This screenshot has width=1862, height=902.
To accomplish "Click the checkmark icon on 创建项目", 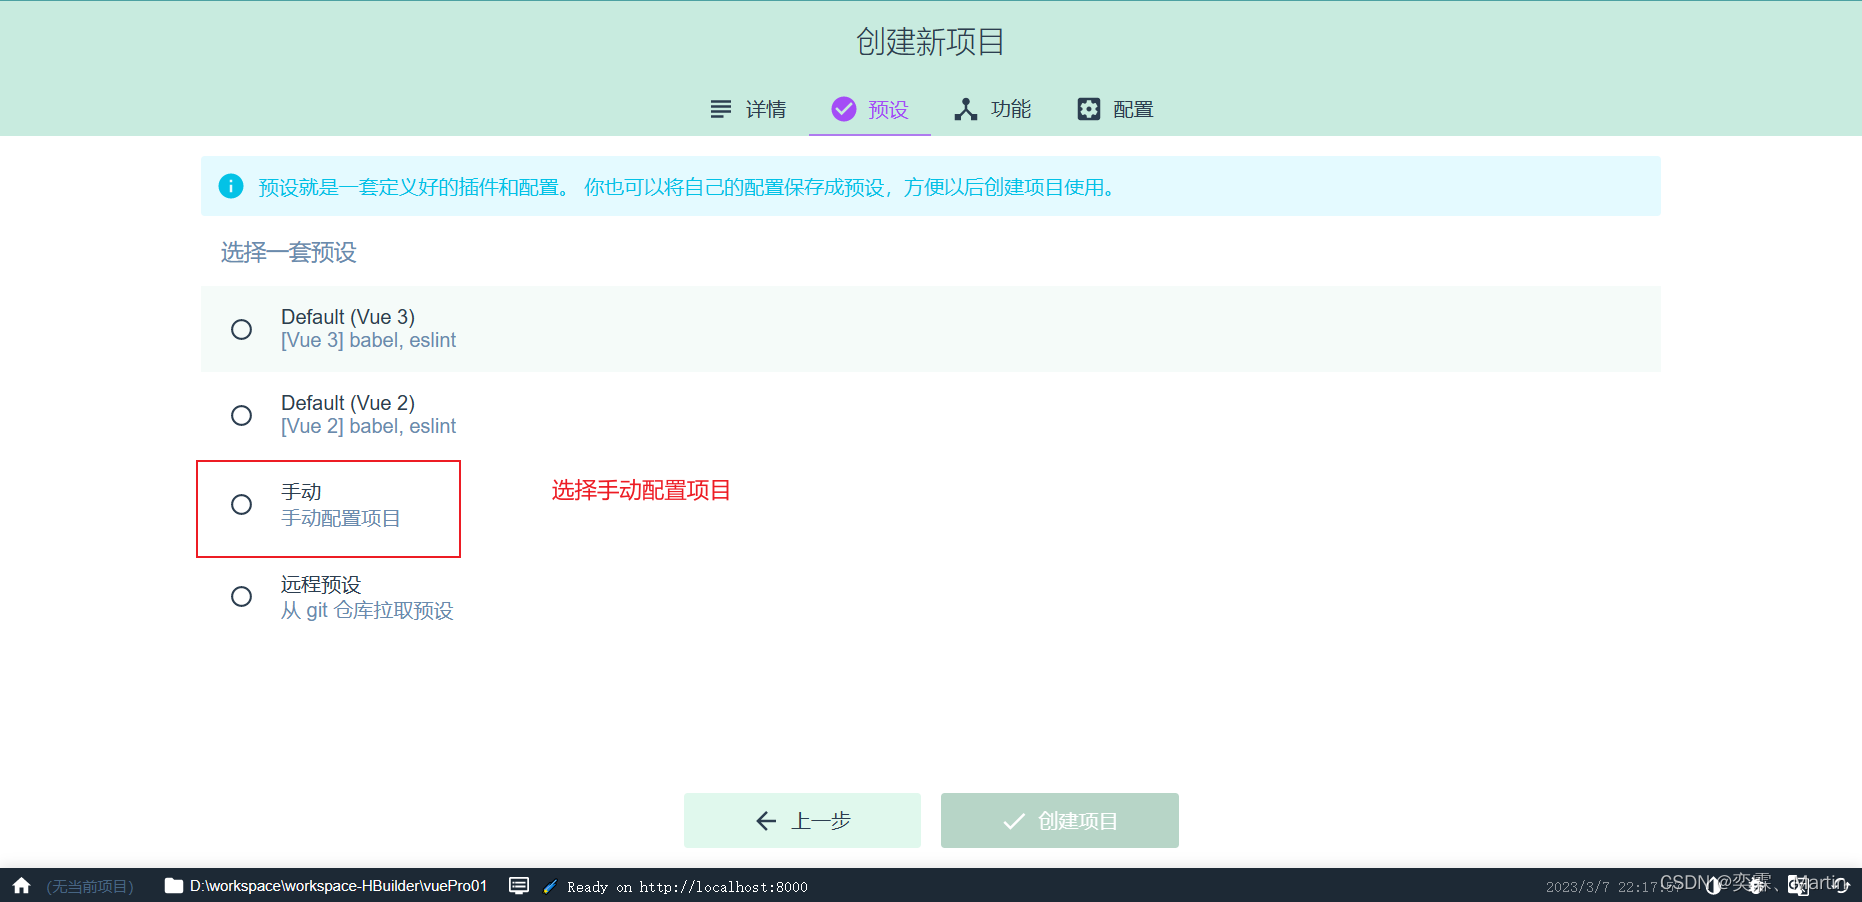I will pos(1014,821).
